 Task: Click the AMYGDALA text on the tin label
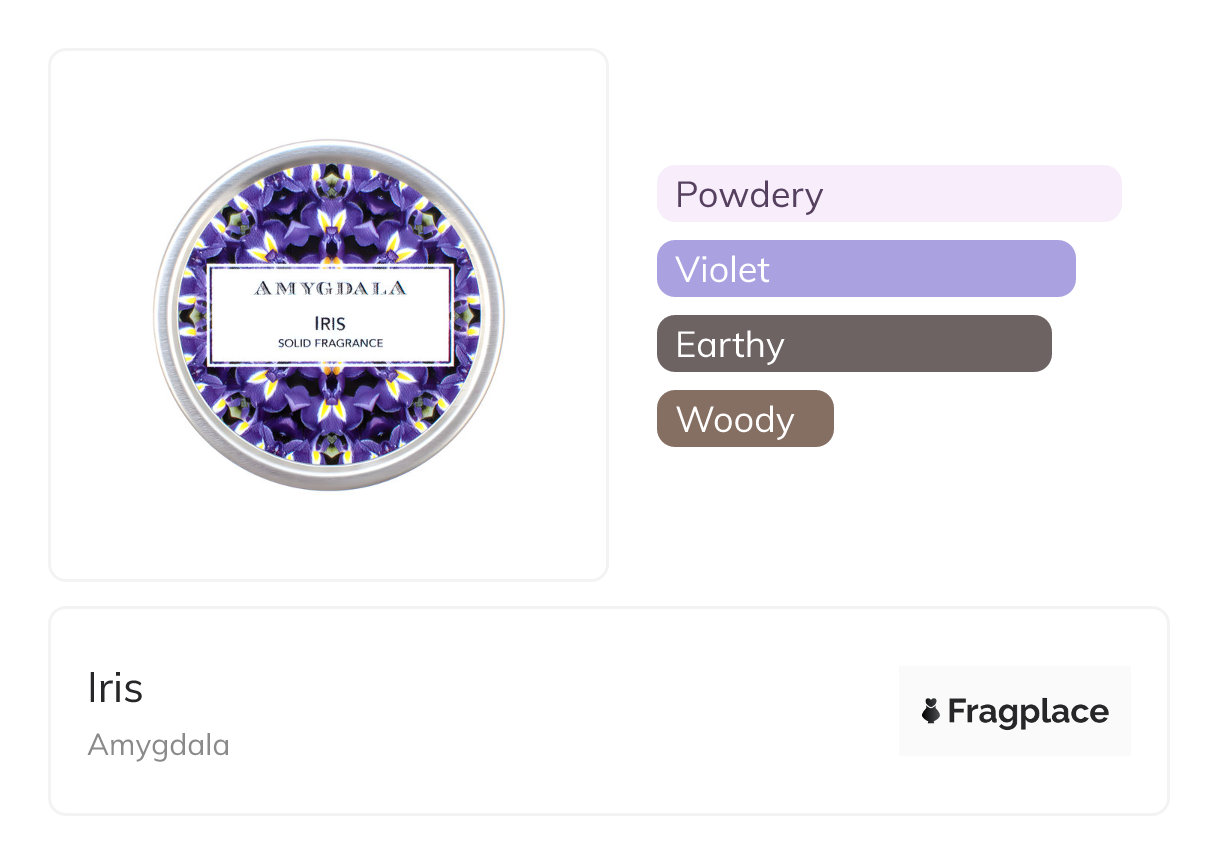pyautogui.click(x=330, y=289)
